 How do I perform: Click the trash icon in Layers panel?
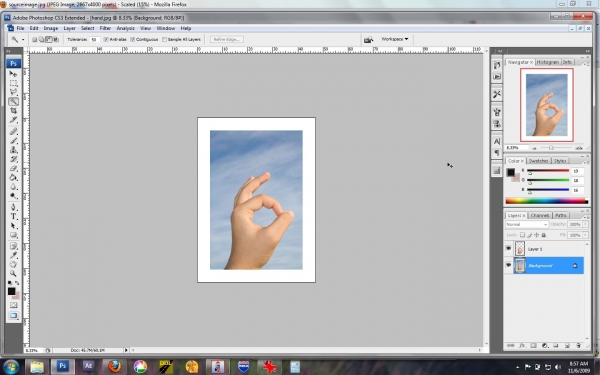(579, 346)
